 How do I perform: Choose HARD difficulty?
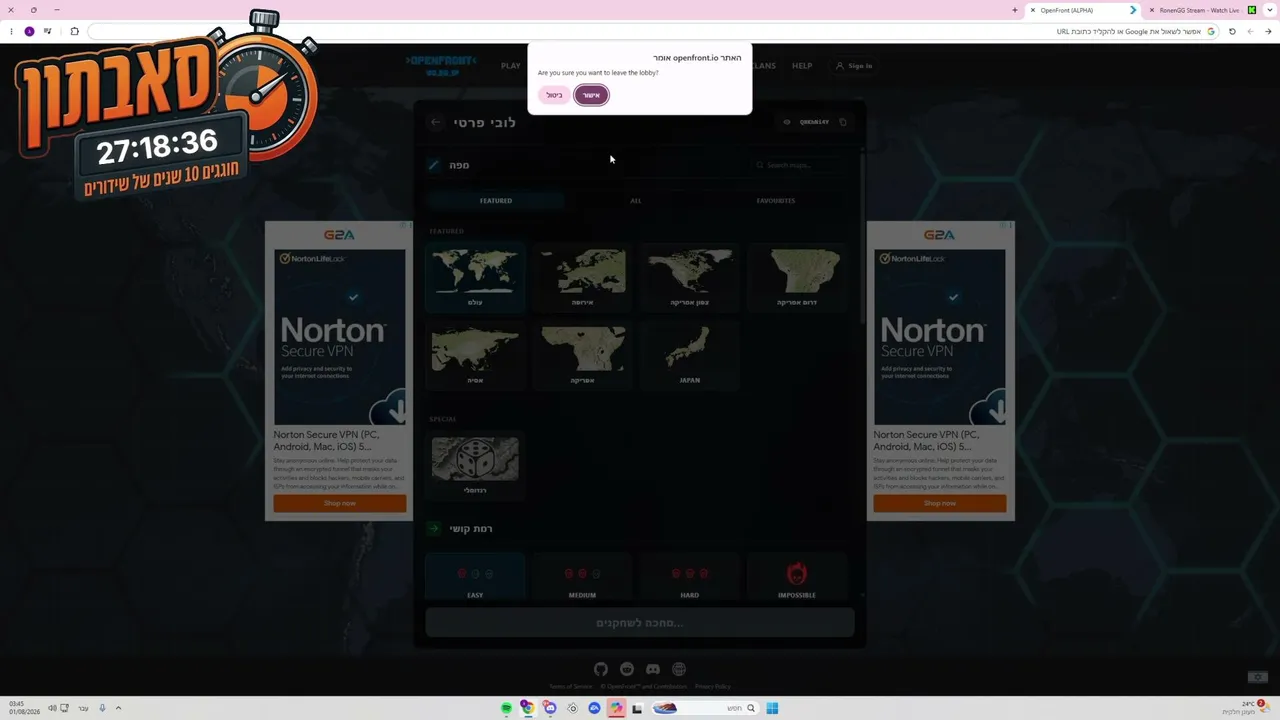[x=690, y=577]
